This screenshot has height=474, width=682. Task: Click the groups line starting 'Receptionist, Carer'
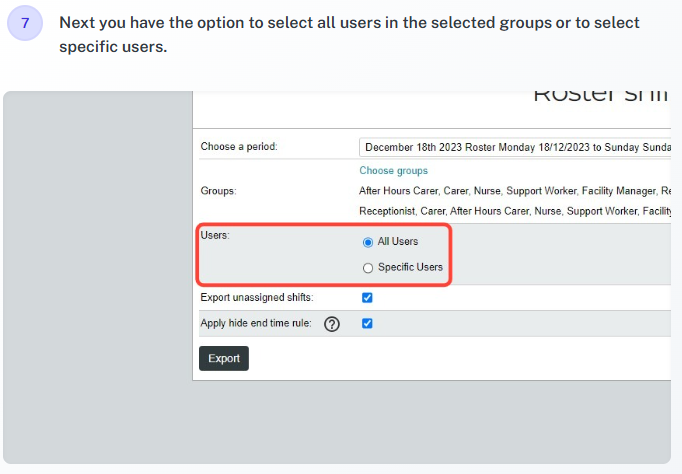515,211
